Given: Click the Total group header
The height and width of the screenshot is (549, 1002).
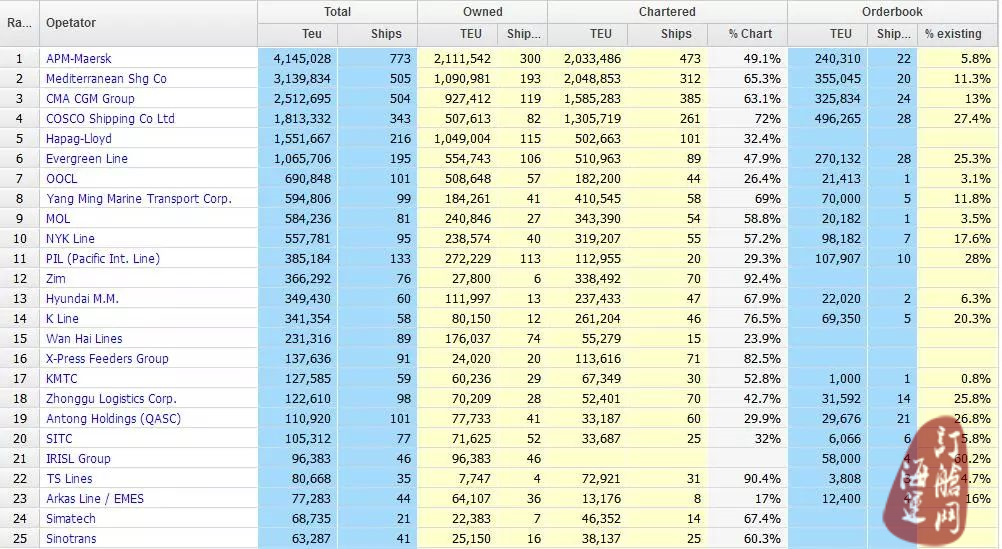Looking at the screenshot, I should [337, 12].
